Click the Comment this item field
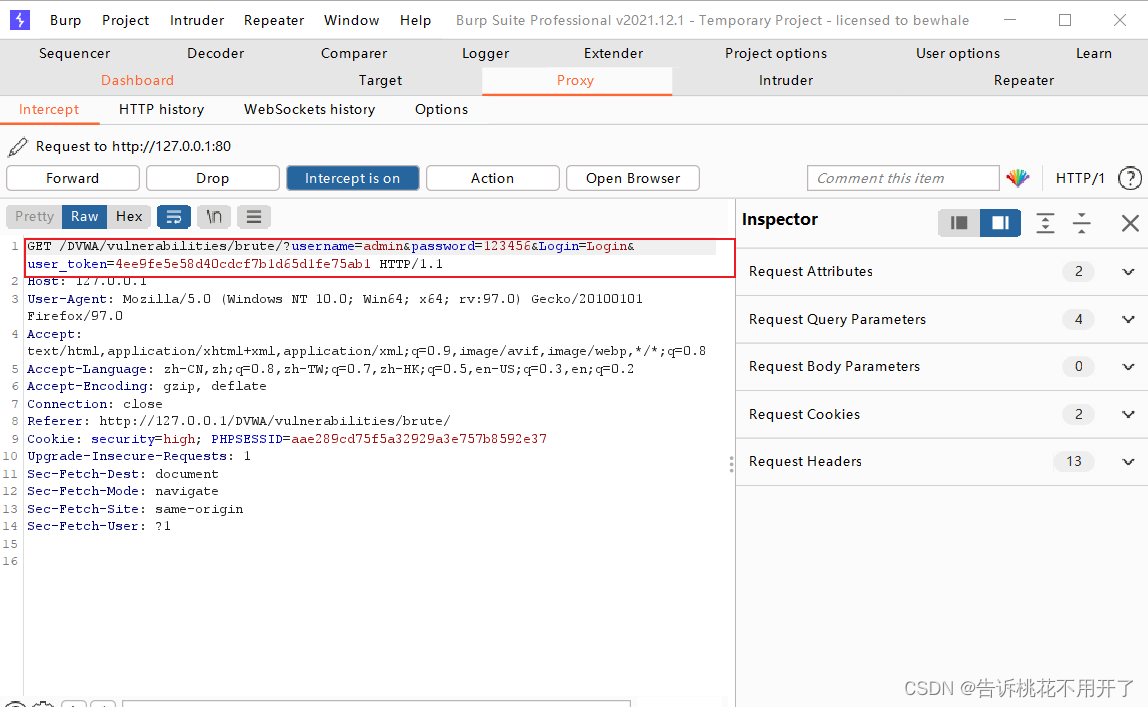1148x707 pixels. (x=903, y=178)
